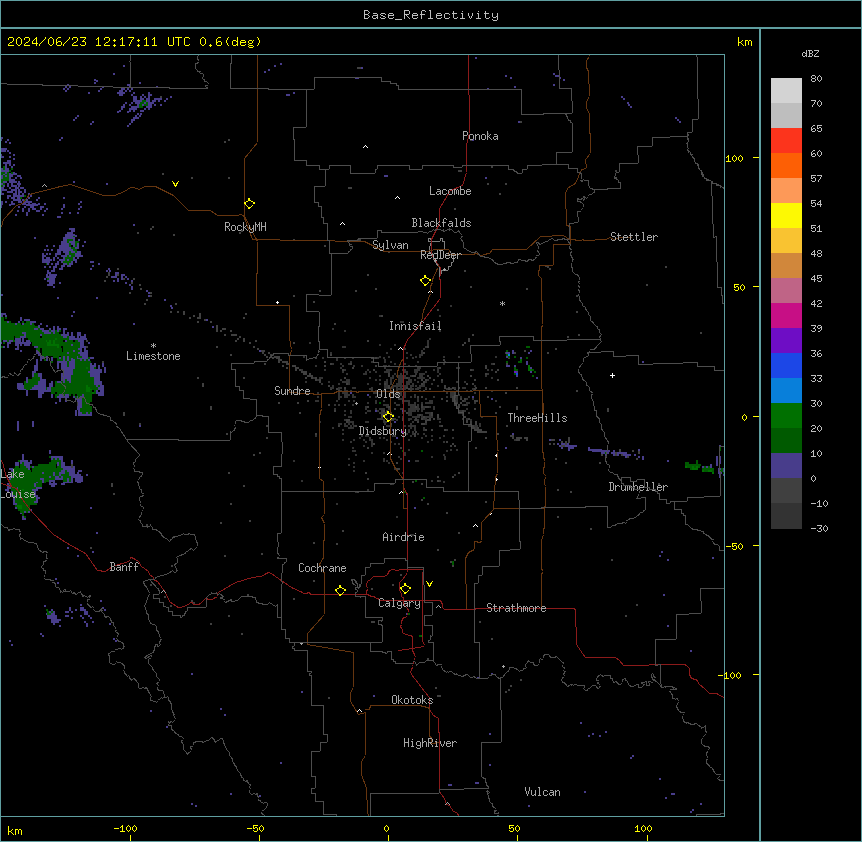
Task: Click the Okotoks city label
Action: pos(412,700)
